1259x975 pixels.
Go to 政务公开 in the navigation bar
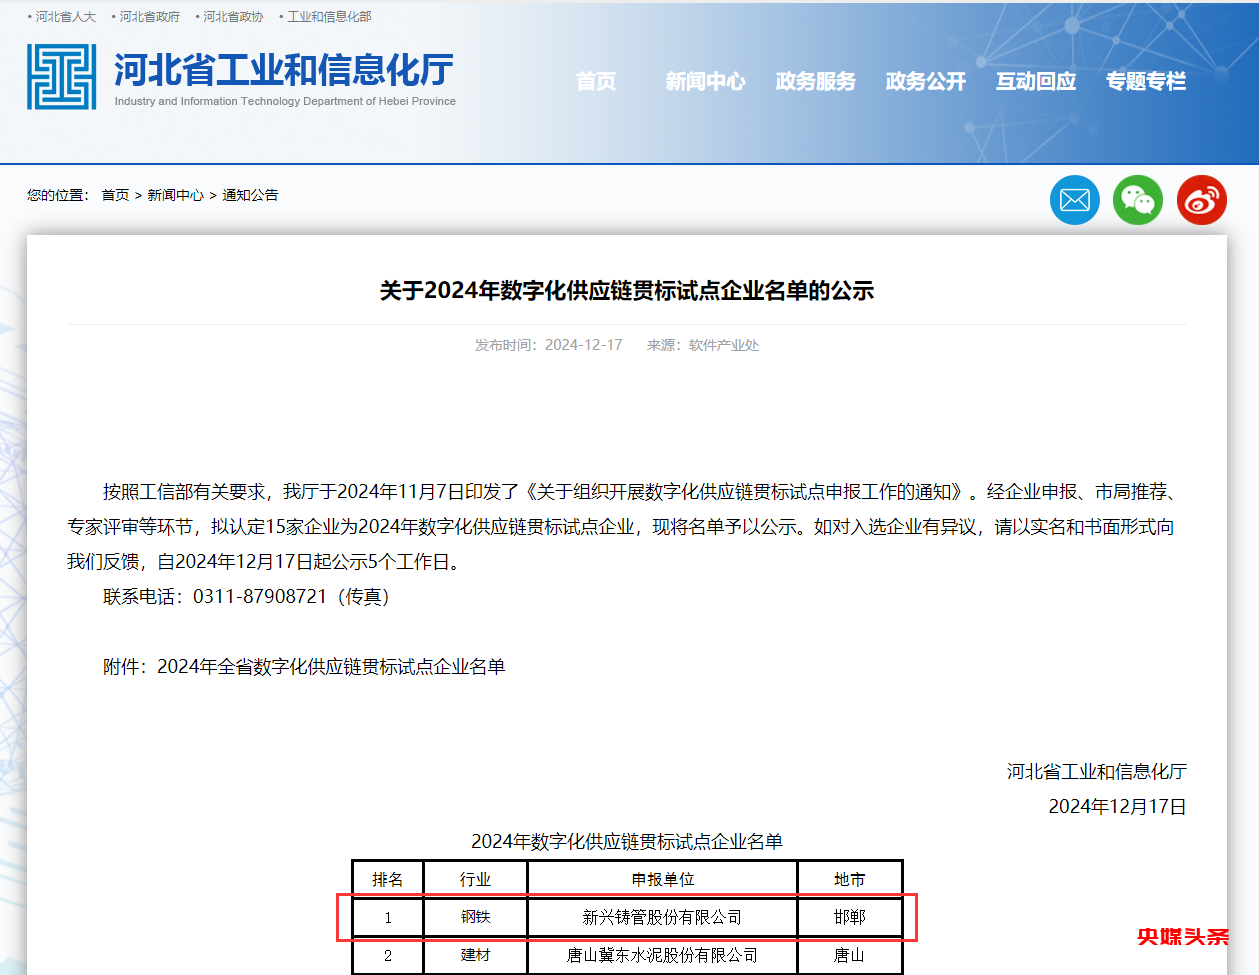pyautogui.click(x=925, y=81)
